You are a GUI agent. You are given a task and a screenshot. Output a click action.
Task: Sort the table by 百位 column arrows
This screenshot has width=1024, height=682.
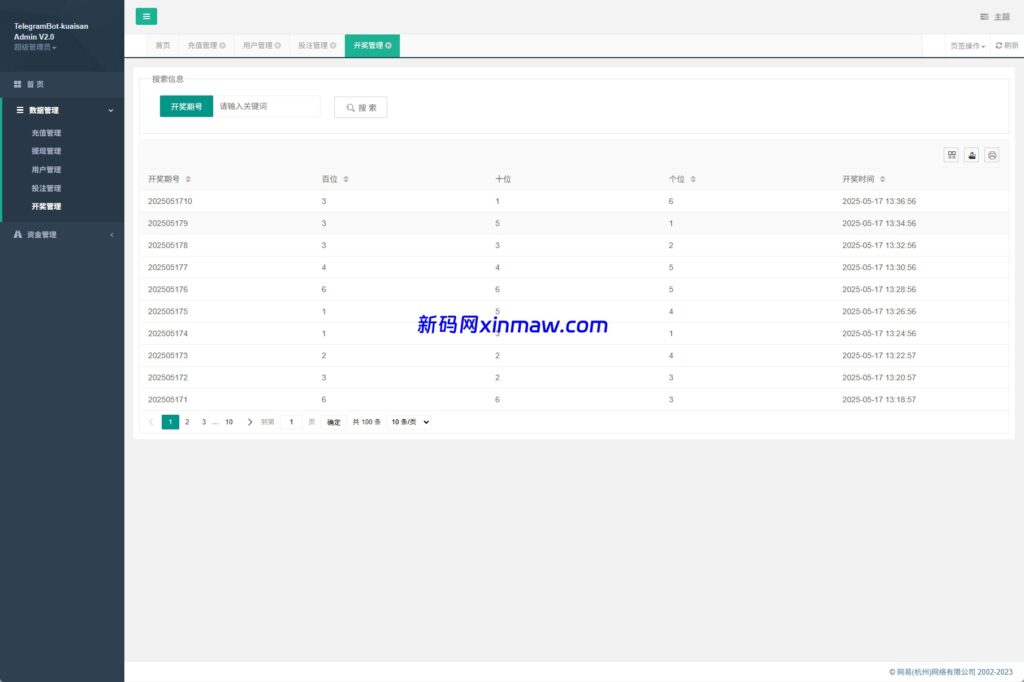[346, 179]
